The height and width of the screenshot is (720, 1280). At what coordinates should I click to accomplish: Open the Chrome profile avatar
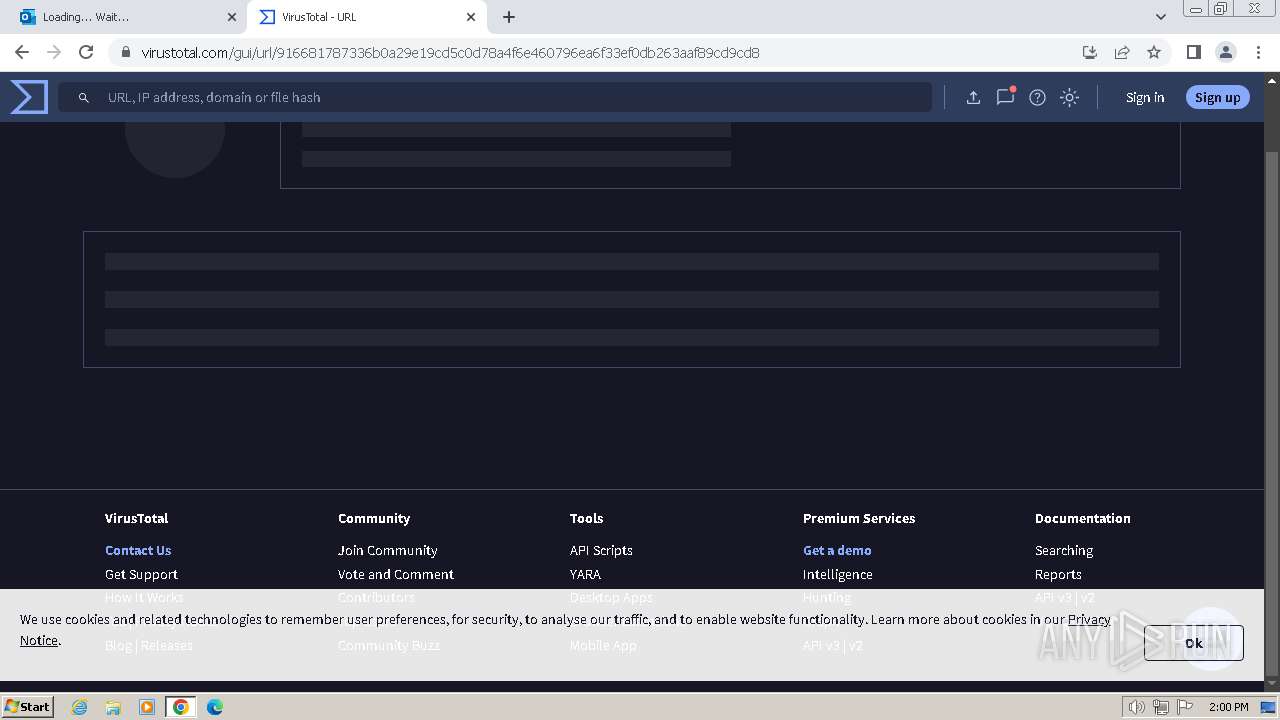click(x=1225, y=52)
